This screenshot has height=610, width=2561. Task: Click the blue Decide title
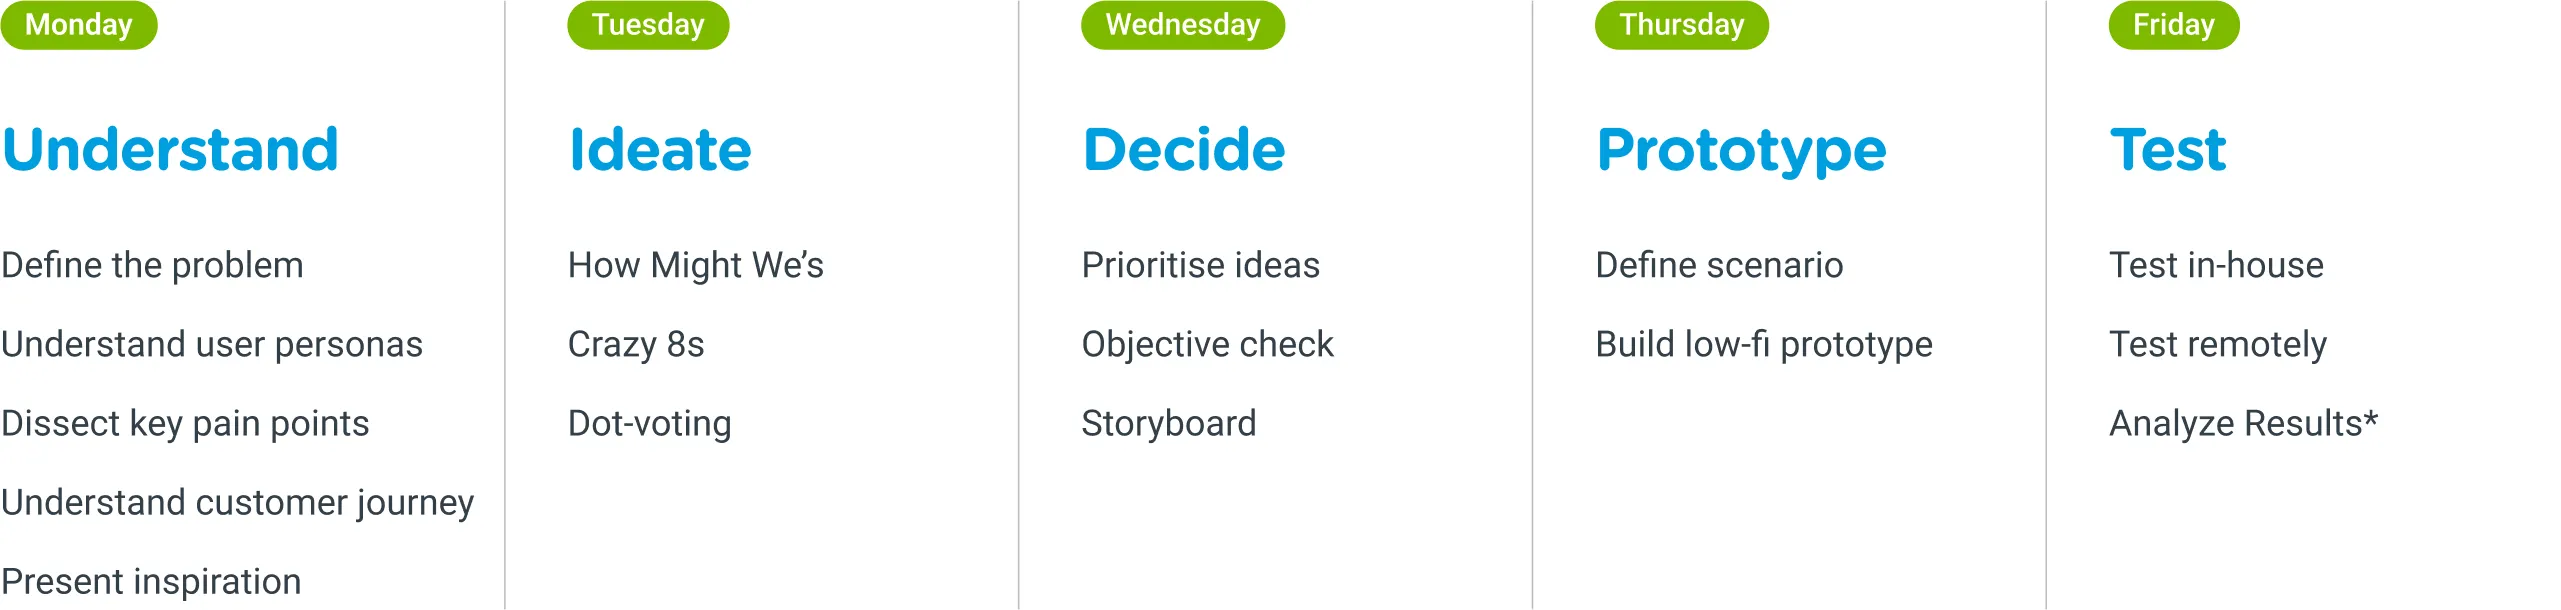pyautogui.click(x=1184, y=150)
